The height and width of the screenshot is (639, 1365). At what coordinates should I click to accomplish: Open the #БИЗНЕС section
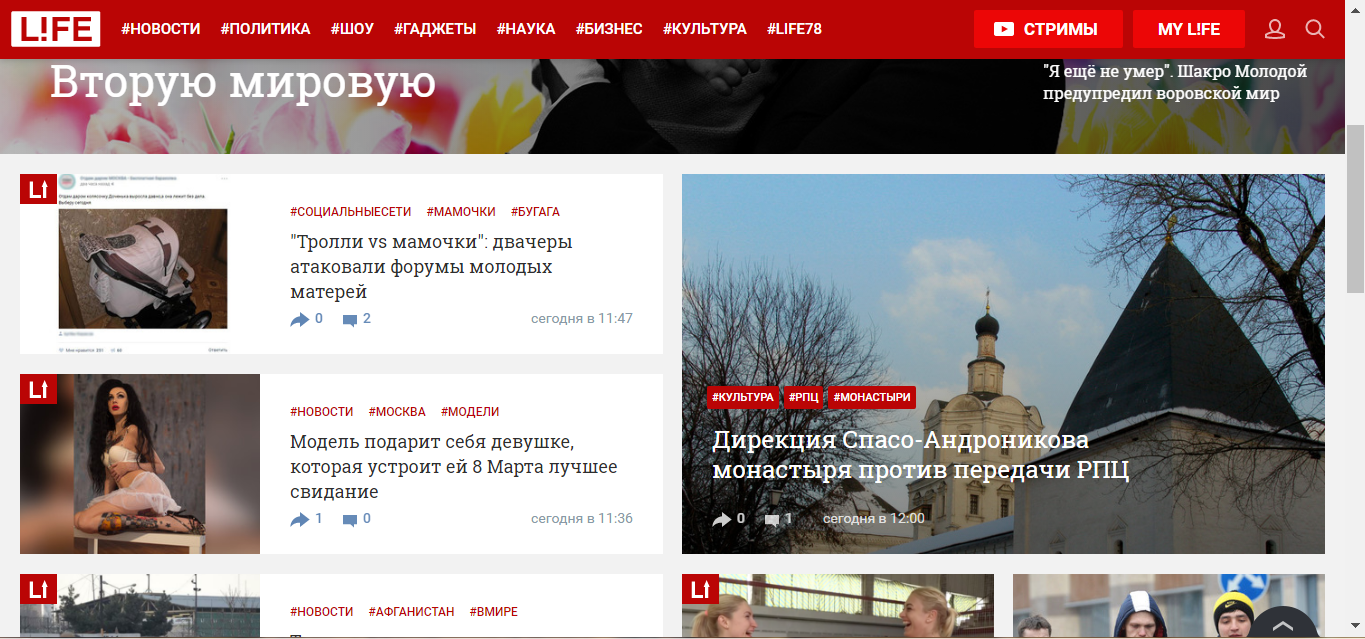tap(609, 29)
